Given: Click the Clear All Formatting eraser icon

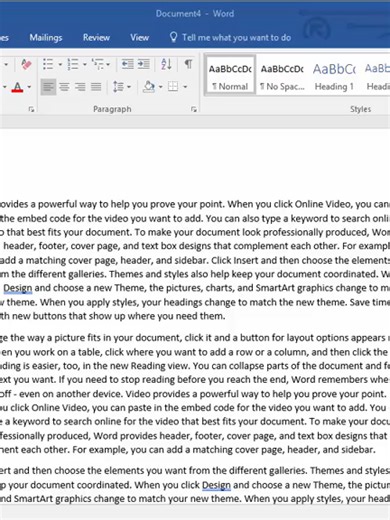Looking at the screenshot, I should pyautogui.click(x=26, y=64).
